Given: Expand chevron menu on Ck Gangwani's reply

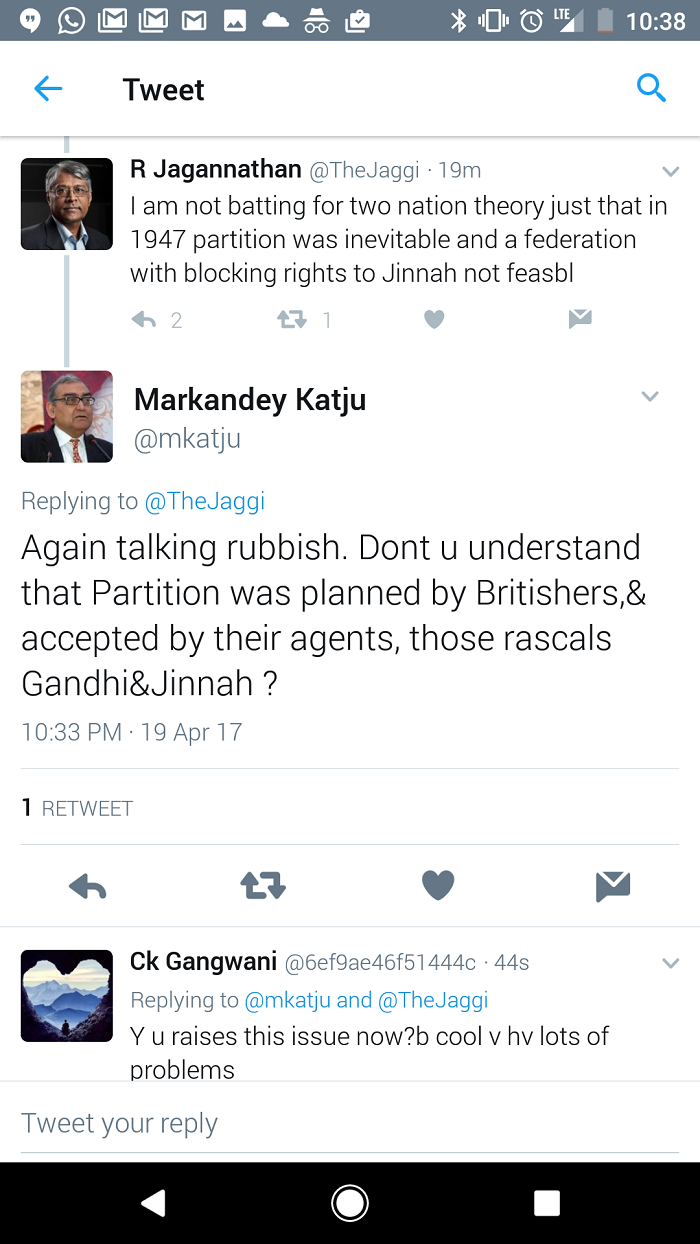Looking at the screenshot, I should tap(670, 964).
